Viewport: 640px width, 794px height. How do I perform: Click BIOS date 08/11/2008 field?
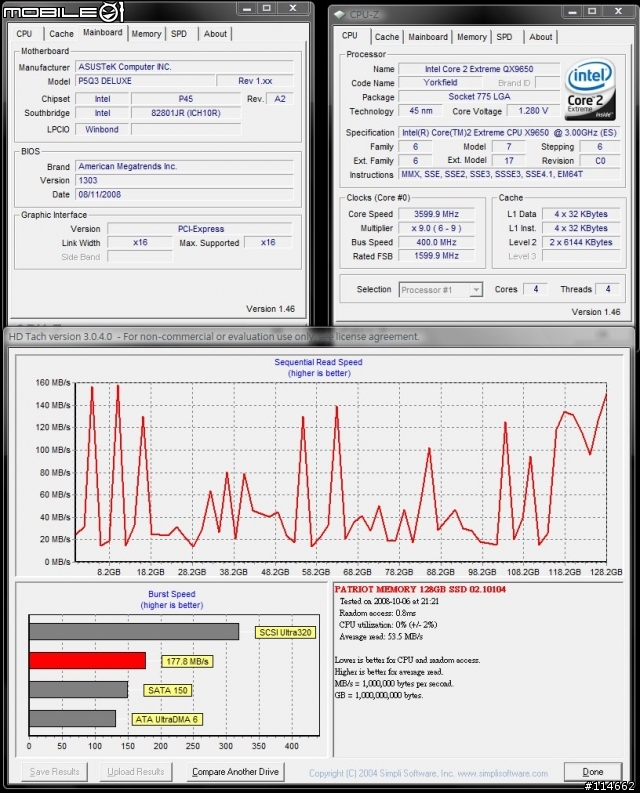click(x=184, y=194)
